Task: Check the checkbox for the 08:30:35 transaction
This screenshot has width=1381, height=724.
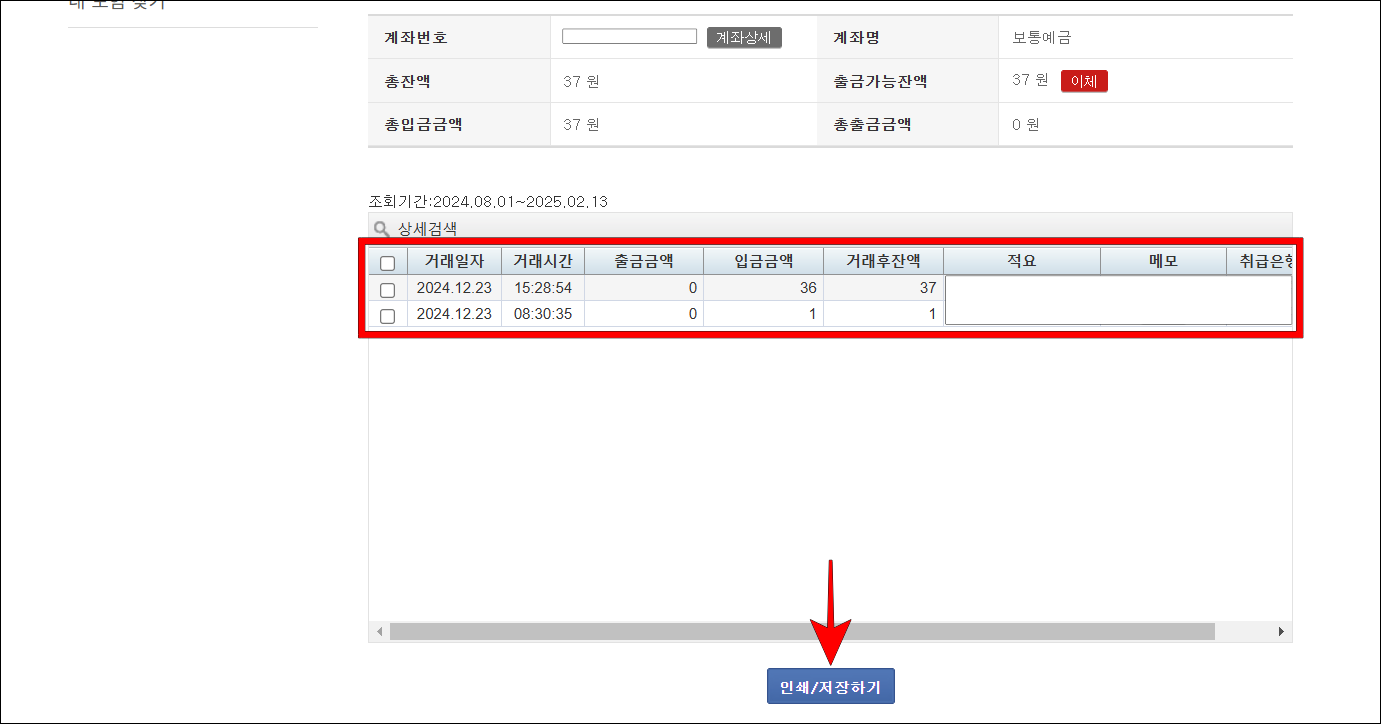Action: (x=387, y=314)
